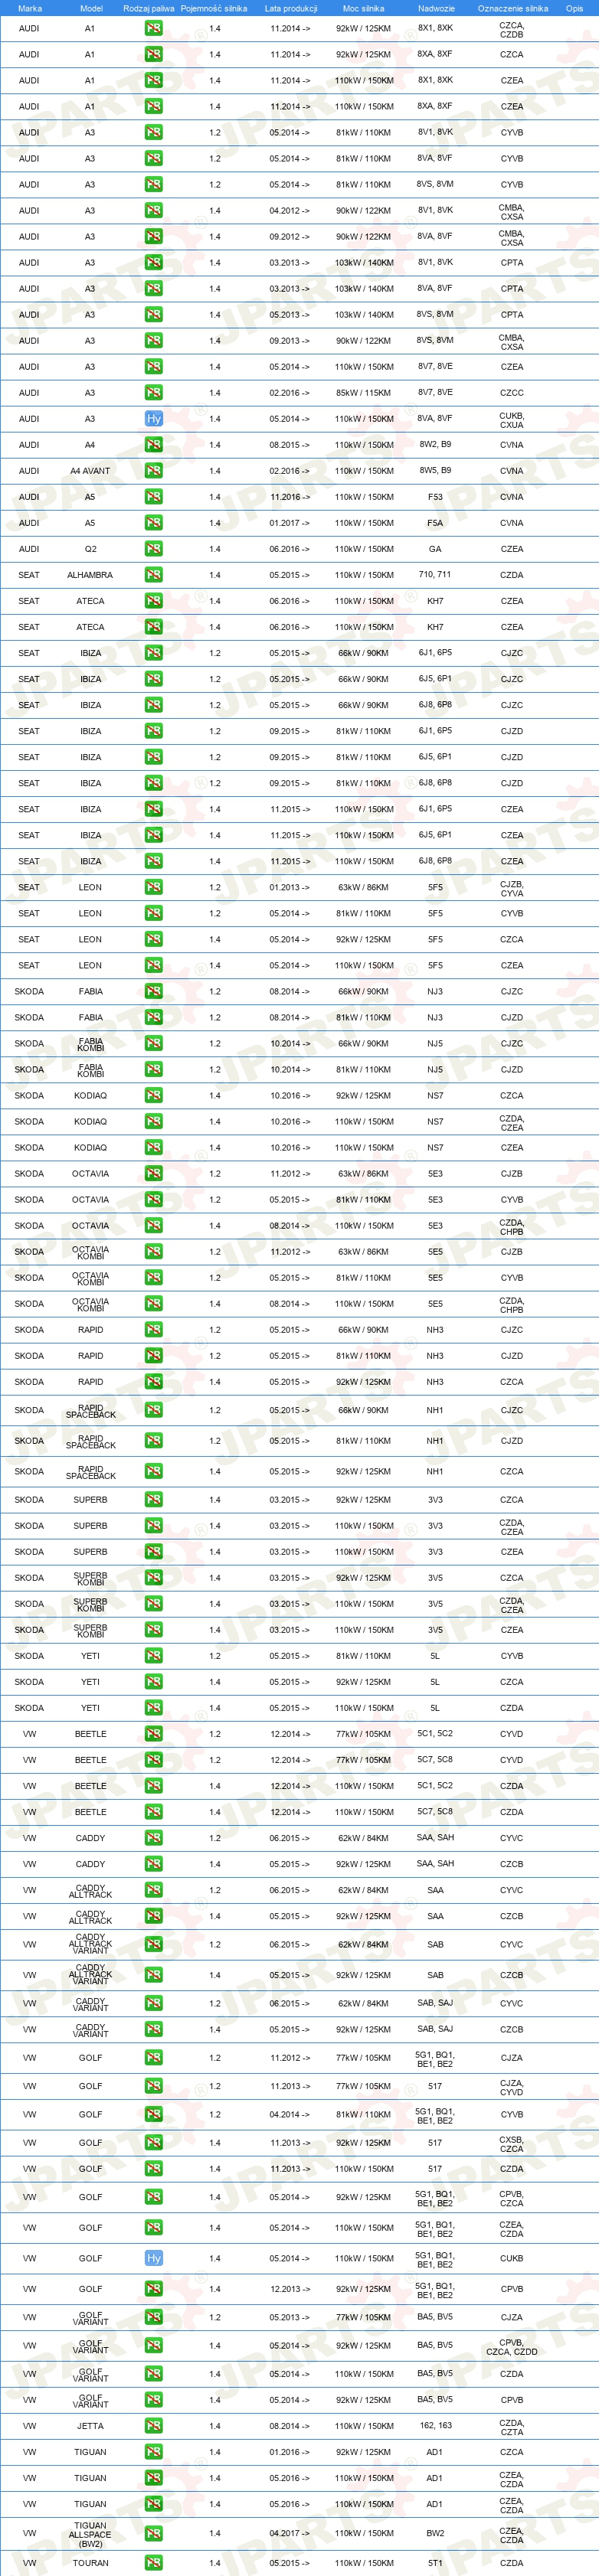Click the Nadwozie column header
Viewport: 599px width, 2576px height.
(436, 8)
